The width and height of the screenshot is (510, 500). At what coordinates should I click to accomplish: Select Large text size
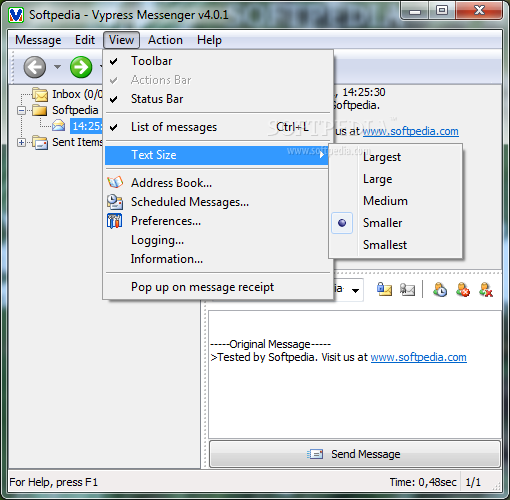point(395,179)
